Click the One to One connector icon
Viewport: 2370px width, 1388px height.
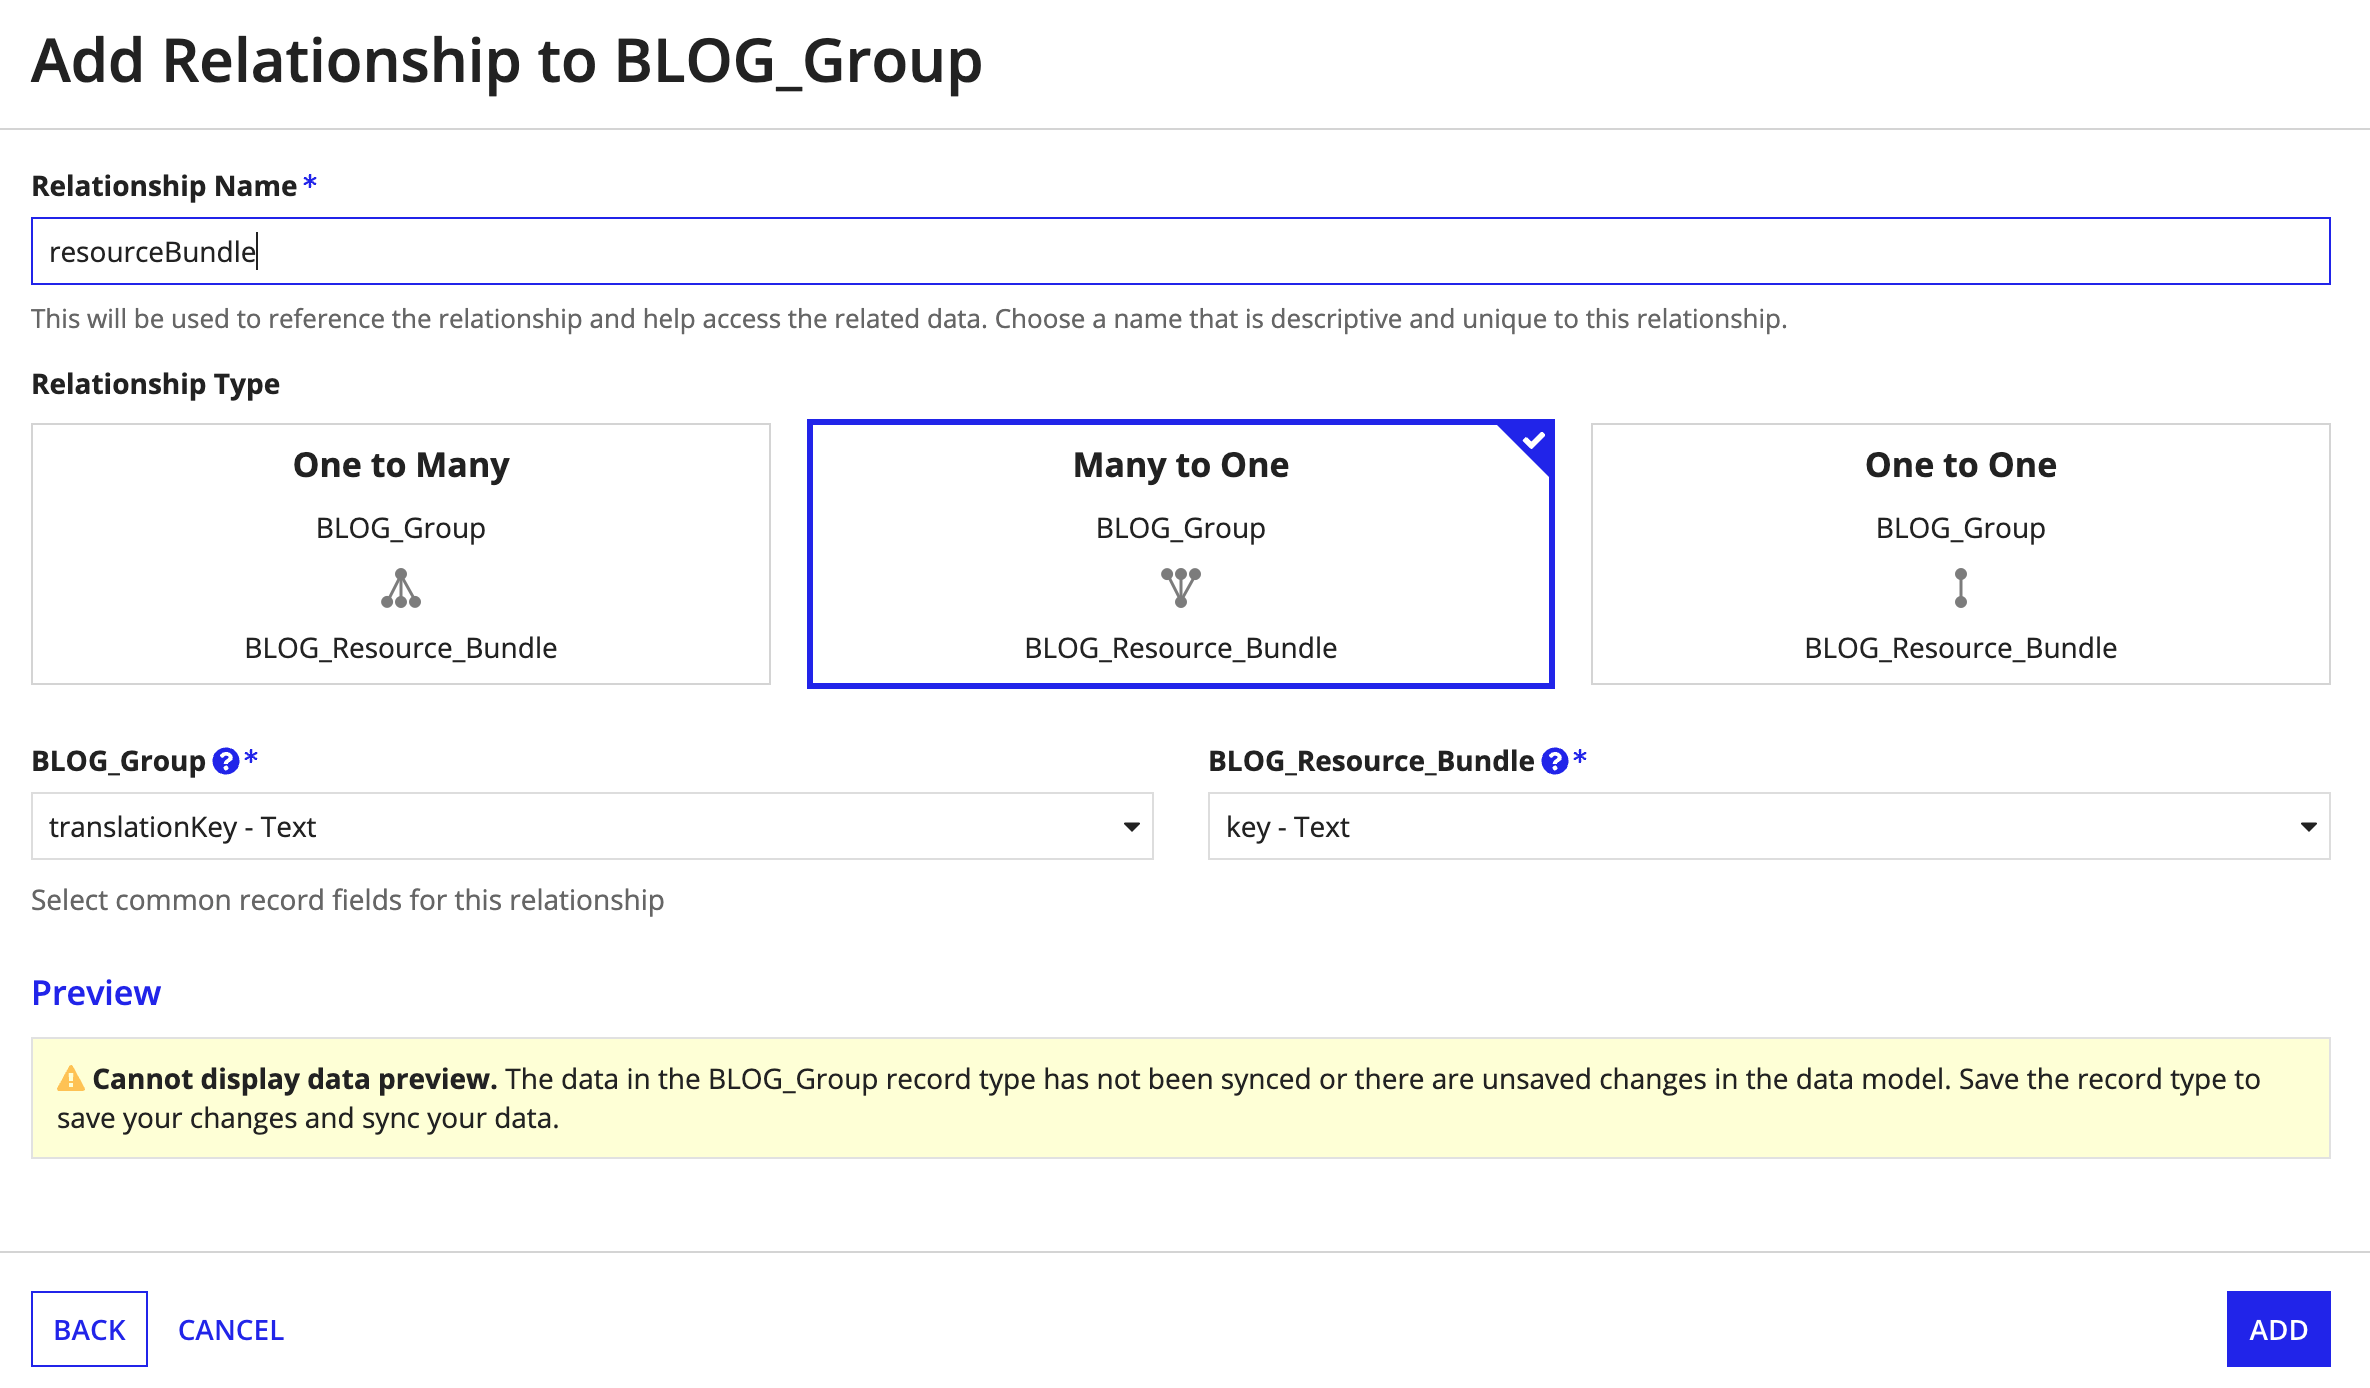1960,588
